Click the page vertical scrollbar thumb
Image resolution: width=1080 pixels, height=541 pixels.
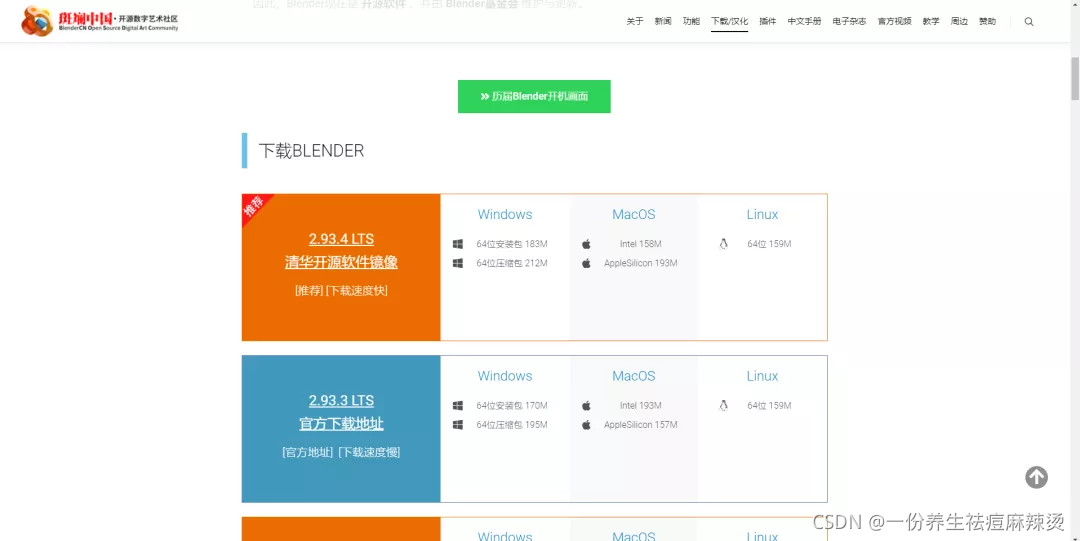pos(1074,79)
